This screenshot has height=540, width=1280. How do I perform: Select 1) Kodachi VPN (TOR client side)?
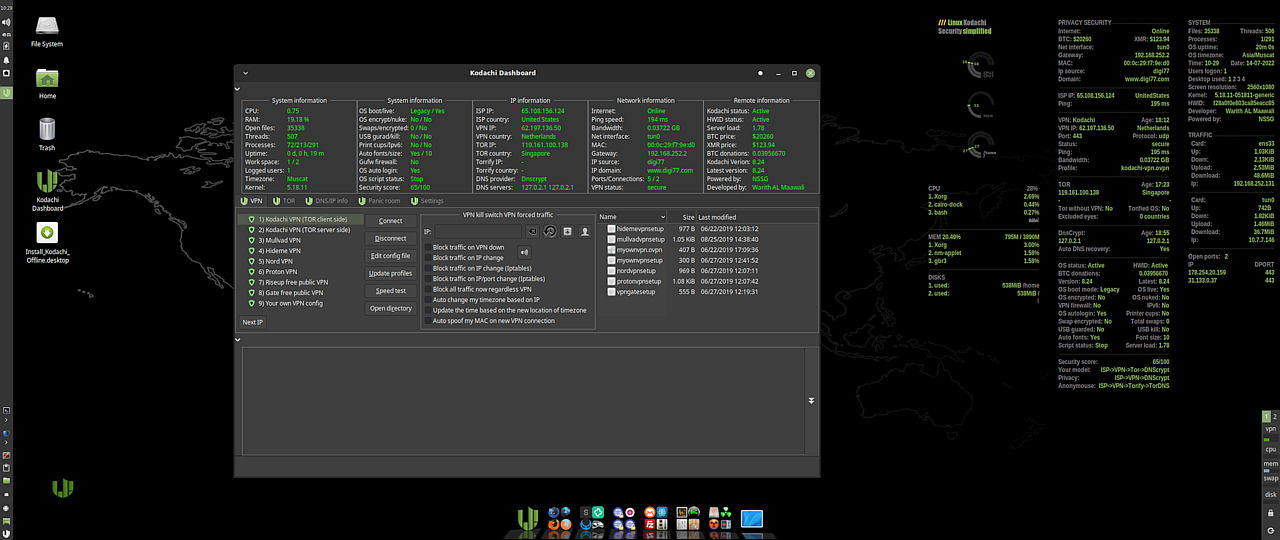pos(301,219)
